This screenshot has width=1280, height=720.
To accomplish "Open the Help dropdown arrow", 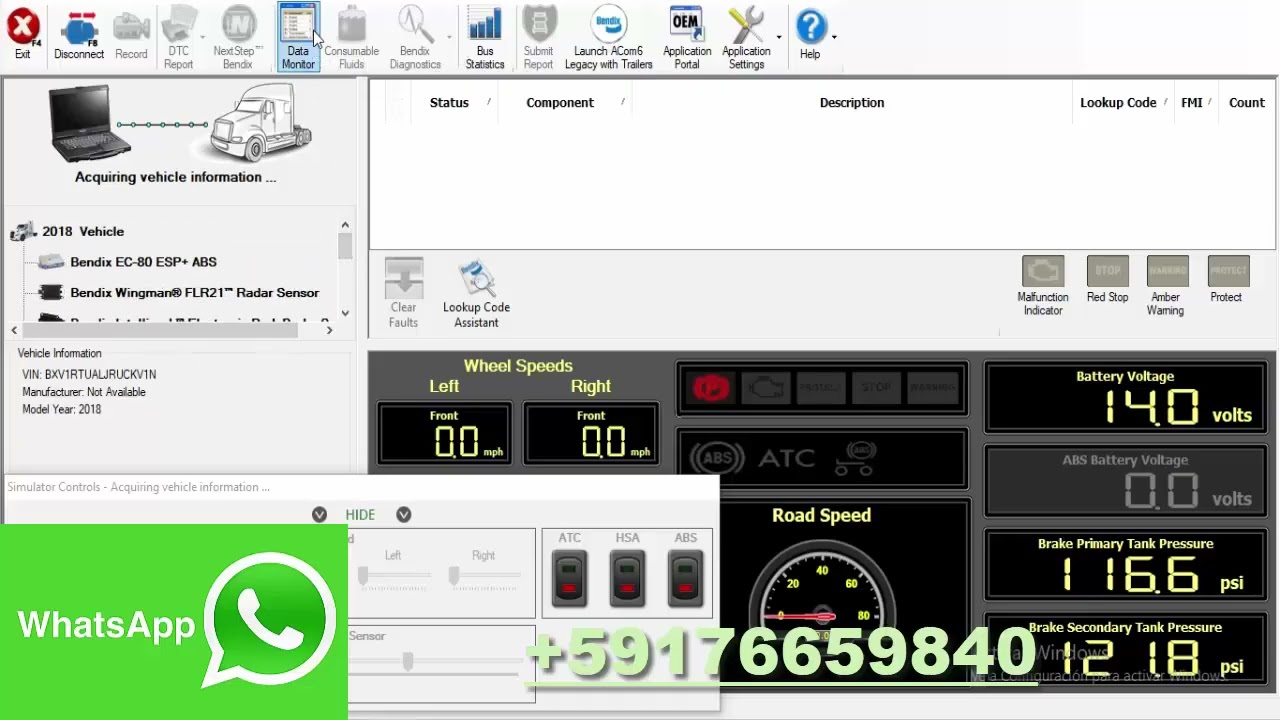I will tap(834, 37).
